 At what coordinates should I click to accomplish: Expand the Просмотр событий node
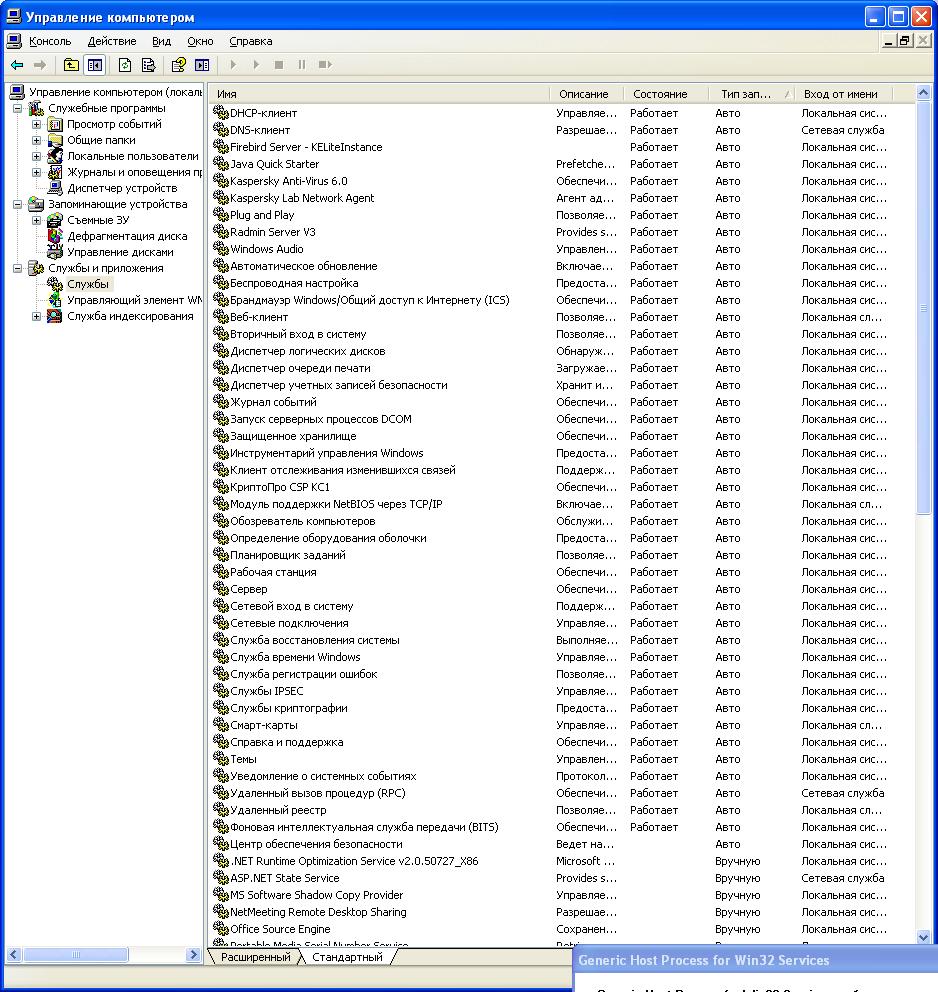(37, 124)
